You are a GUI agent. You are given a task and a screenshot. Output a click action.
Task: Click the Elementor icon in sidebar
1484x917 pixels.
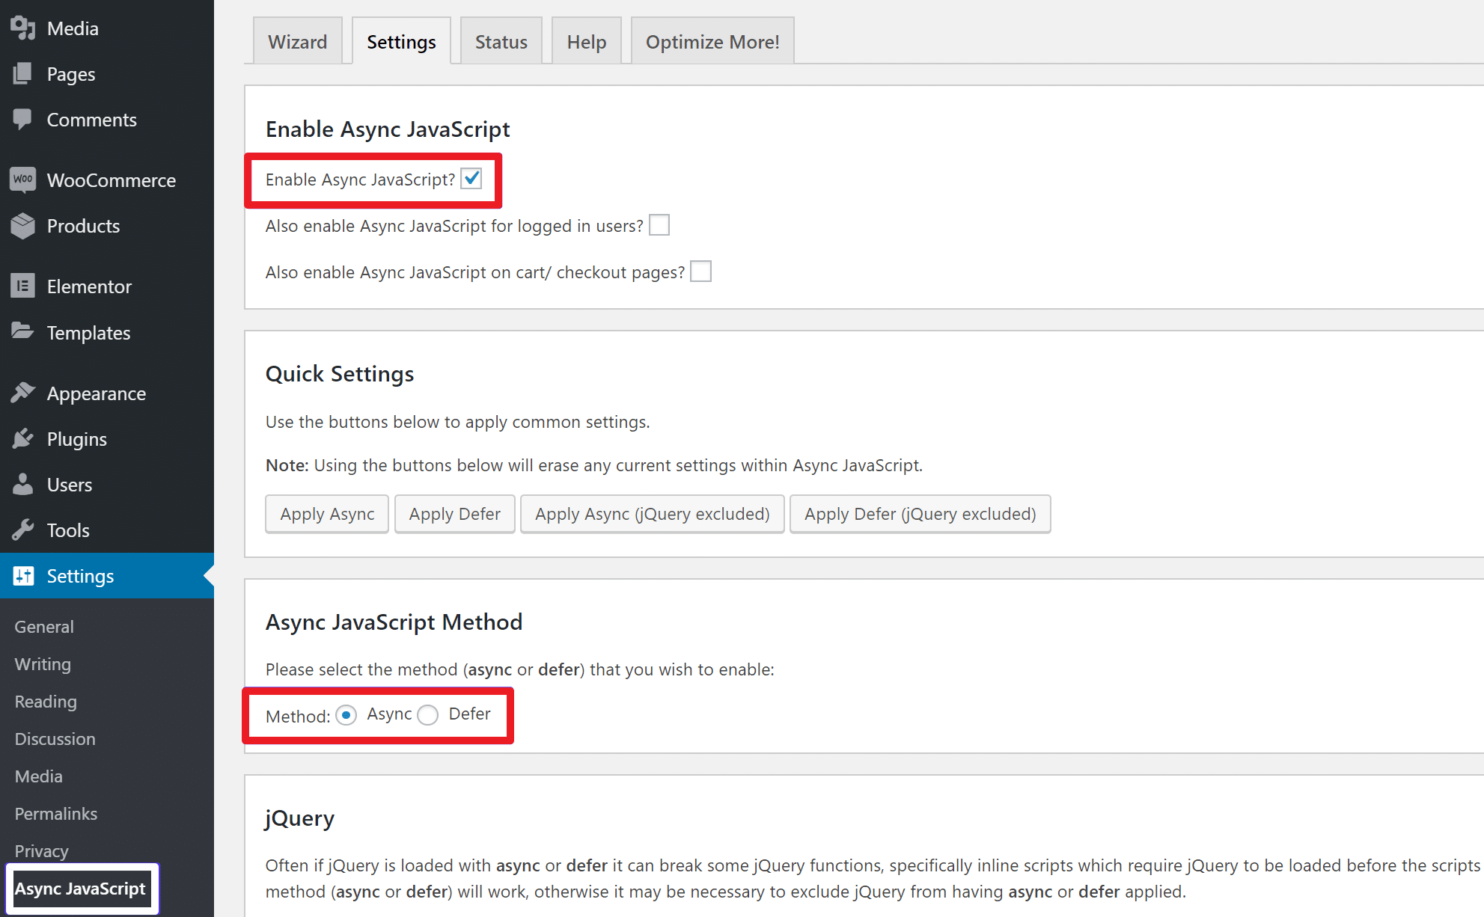coord(23,286)
